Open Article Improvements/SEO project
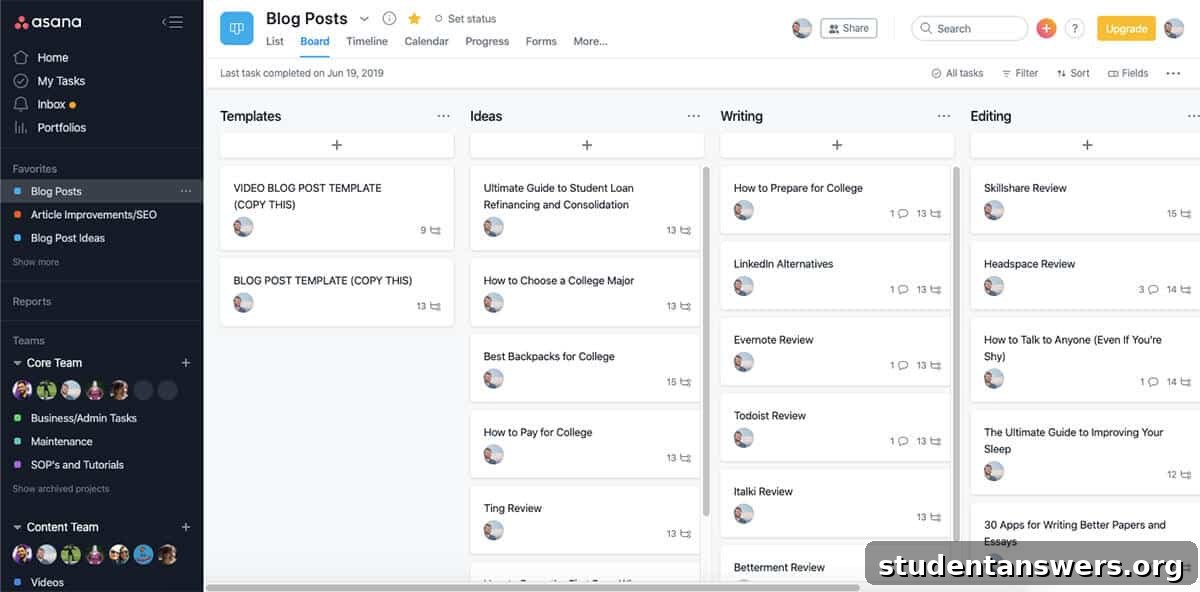 [x=93, y=214]
